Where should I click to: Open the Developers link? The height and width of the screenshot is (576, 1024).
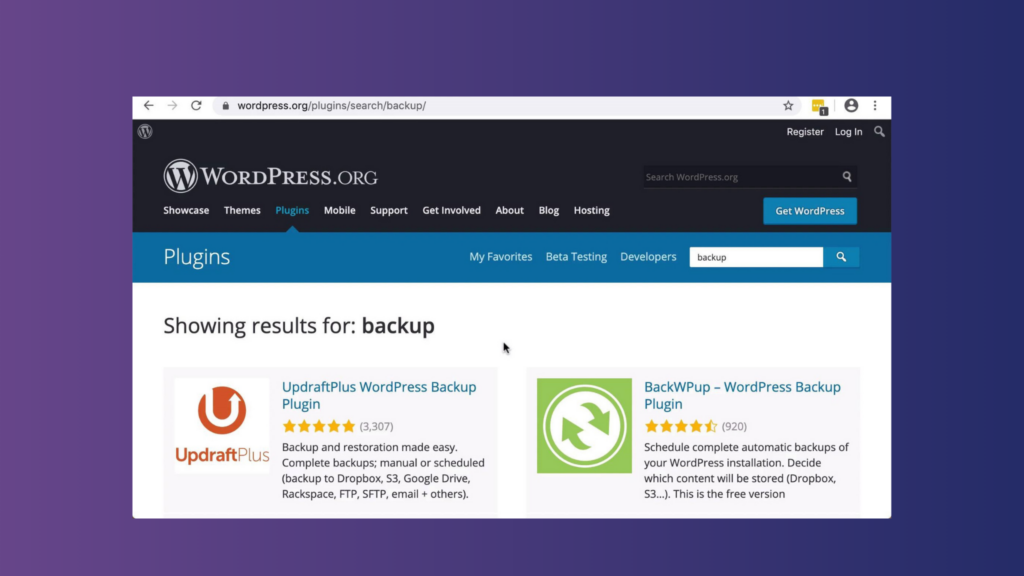648,257
